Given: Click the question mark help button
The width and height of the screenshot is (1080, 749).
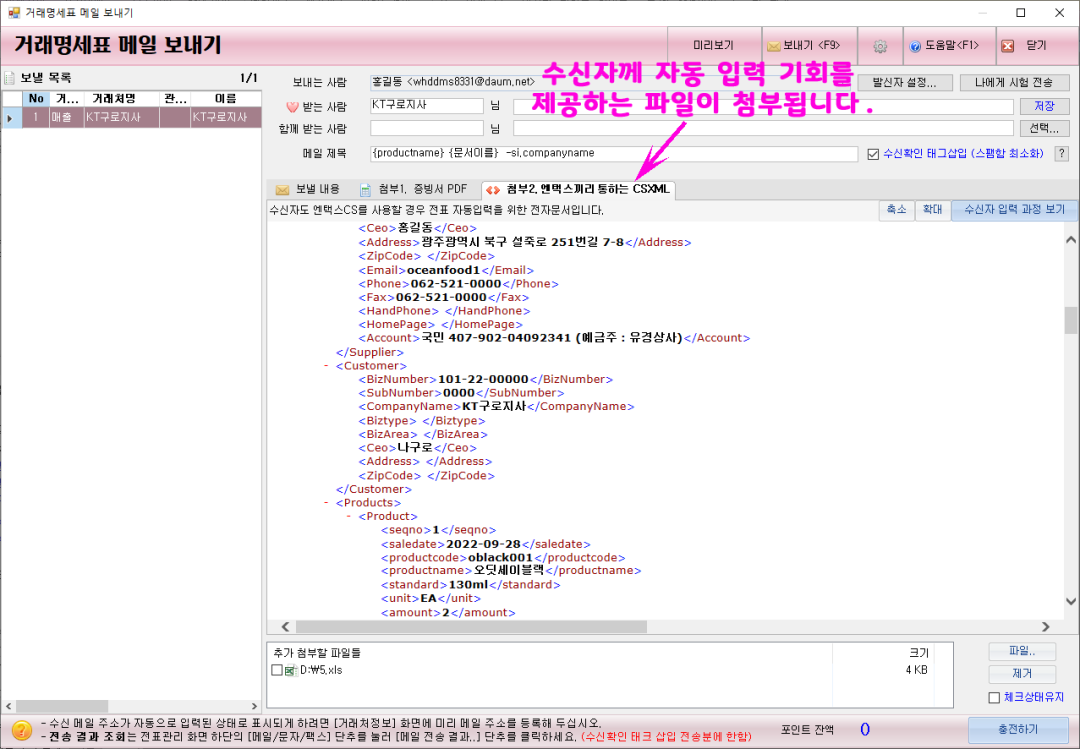Looking at the screenshot, I should [1061, 154].
